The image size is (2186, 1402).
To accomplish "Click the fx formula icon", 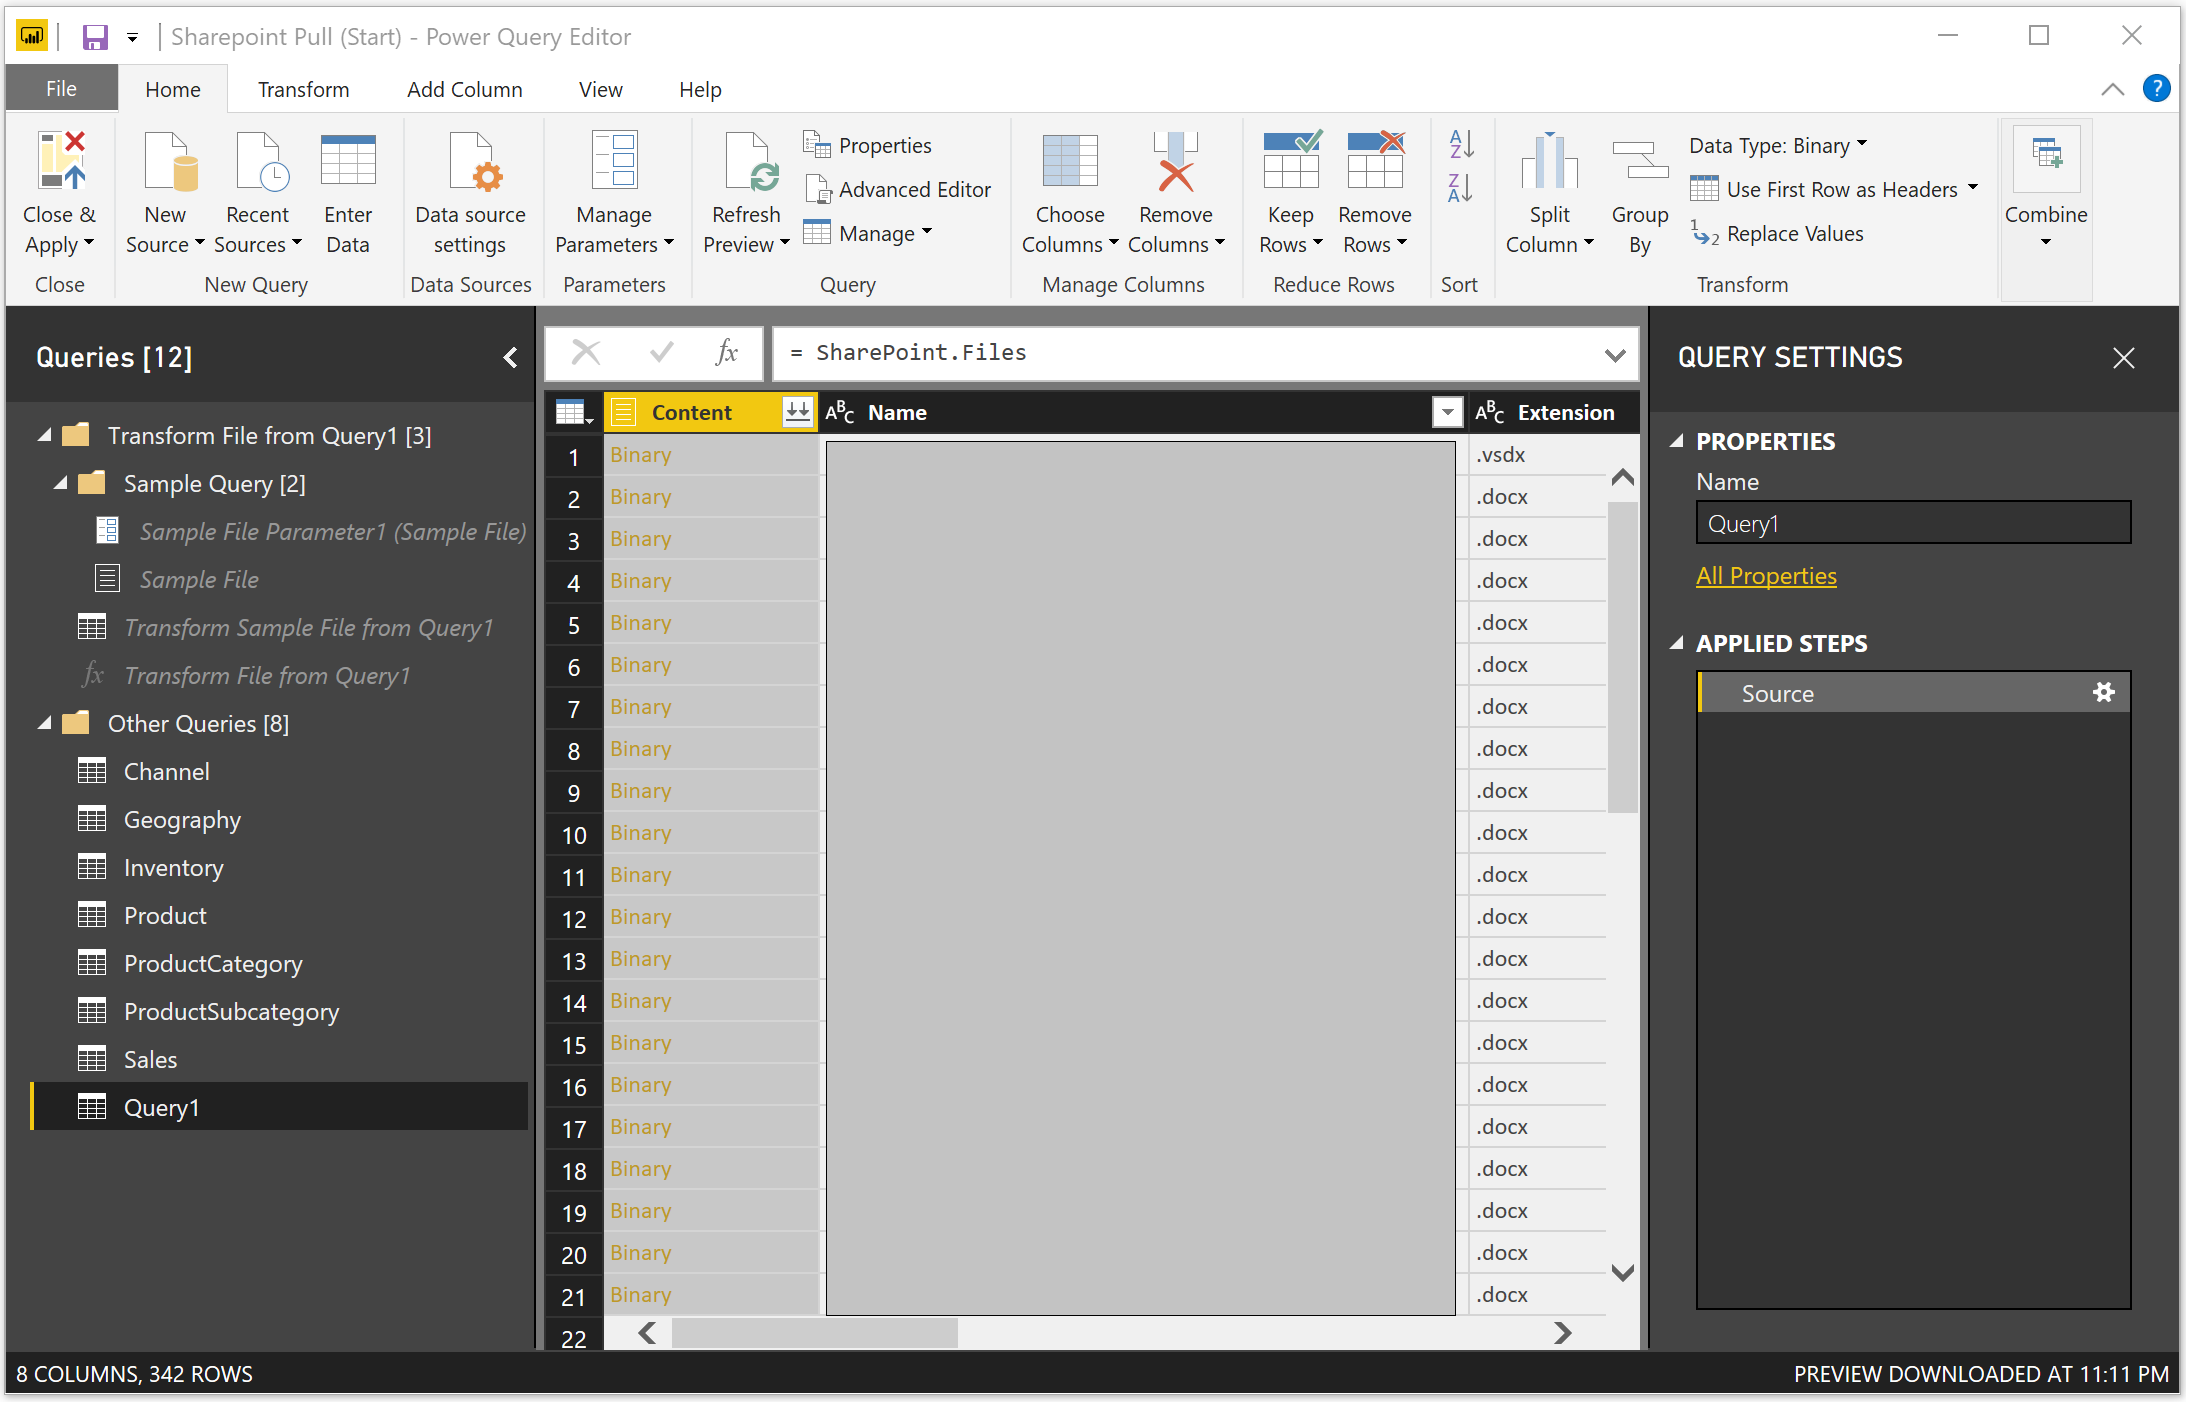I will pyautogui.click(x=727, y=353).
